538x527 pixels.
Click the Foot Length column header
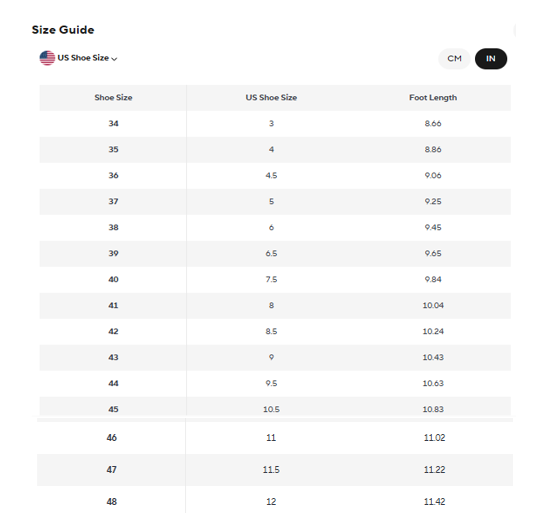tap(433, 98)
